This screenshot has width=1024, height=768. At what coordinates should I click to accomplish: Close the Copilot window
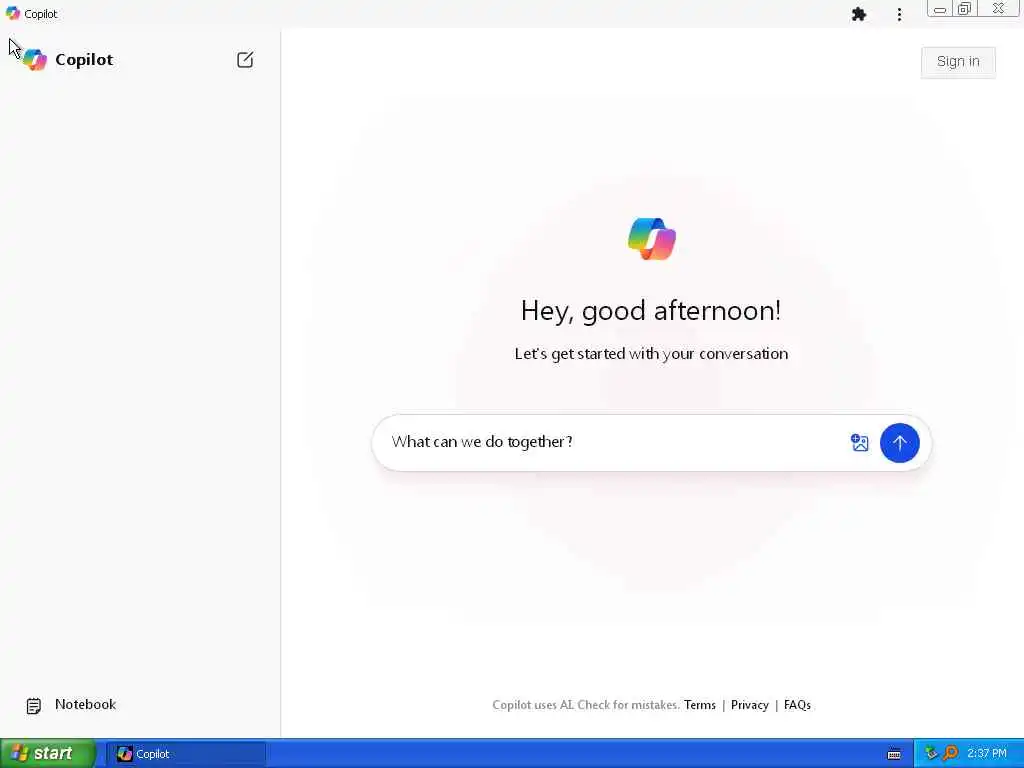point(999,8)
